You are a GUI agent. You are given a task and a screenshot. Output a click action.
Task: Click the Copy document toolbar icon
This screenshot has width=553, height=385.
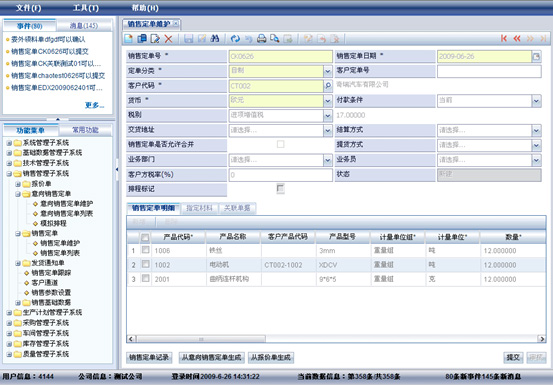tap(142, 38)
